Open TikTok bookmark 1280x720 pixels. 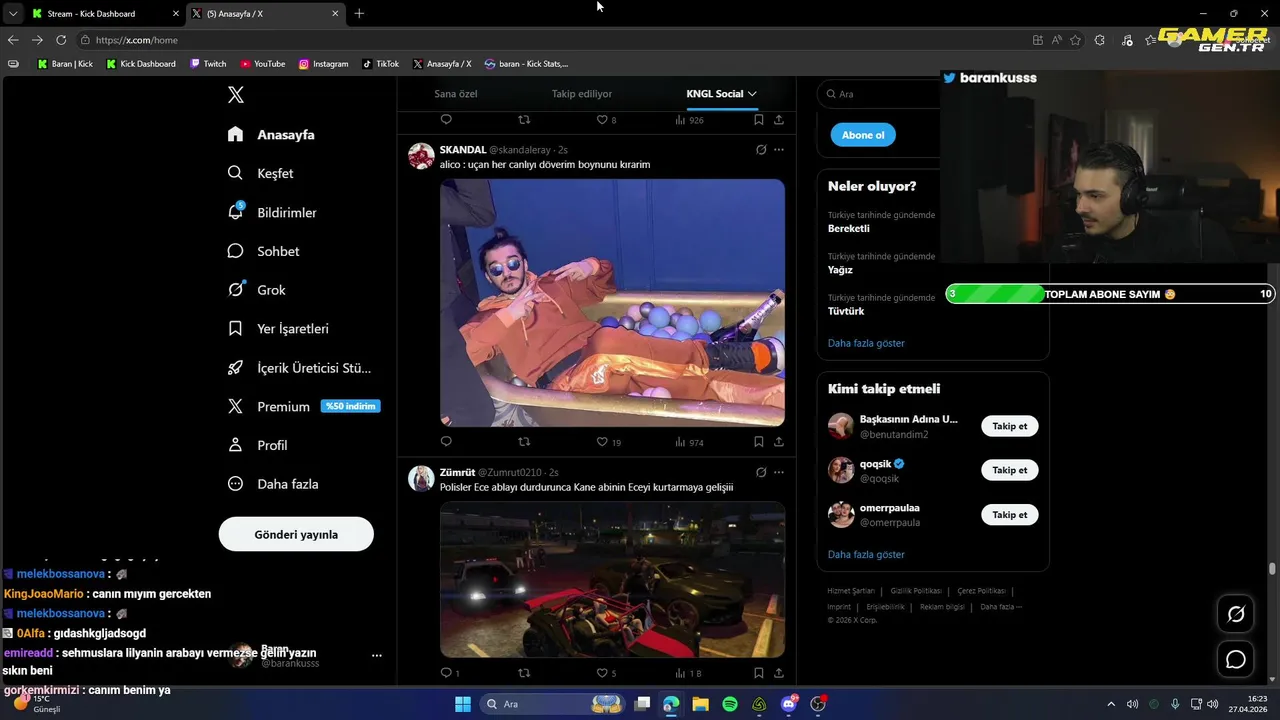[380, 64]
